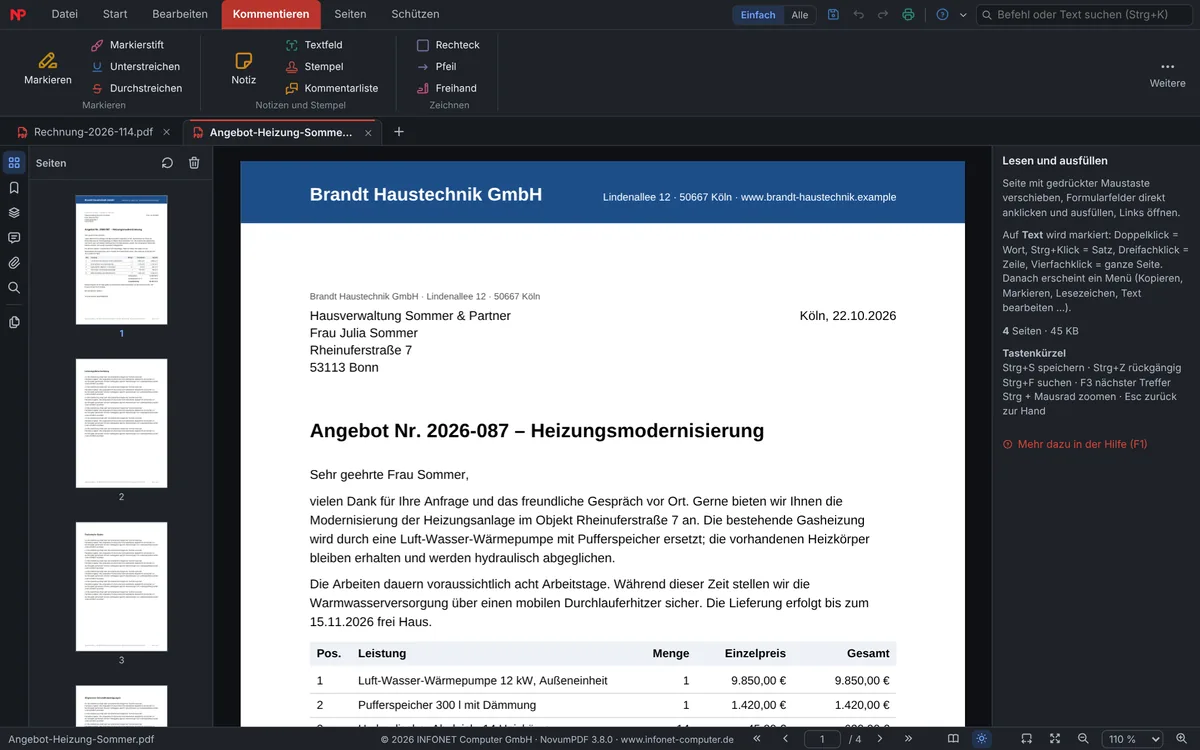Show the page thumbnails sidebar panel

[14, 163]
